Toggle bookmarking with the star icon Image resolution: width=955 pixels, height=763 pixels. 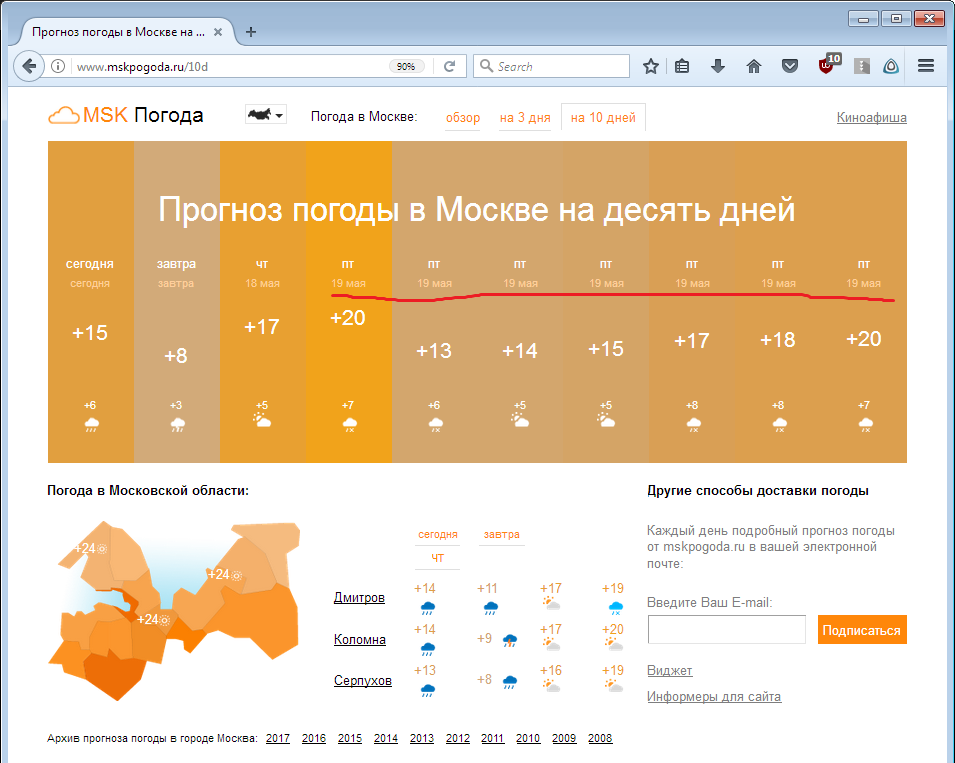pyautogui.click(x=650, y=65)
